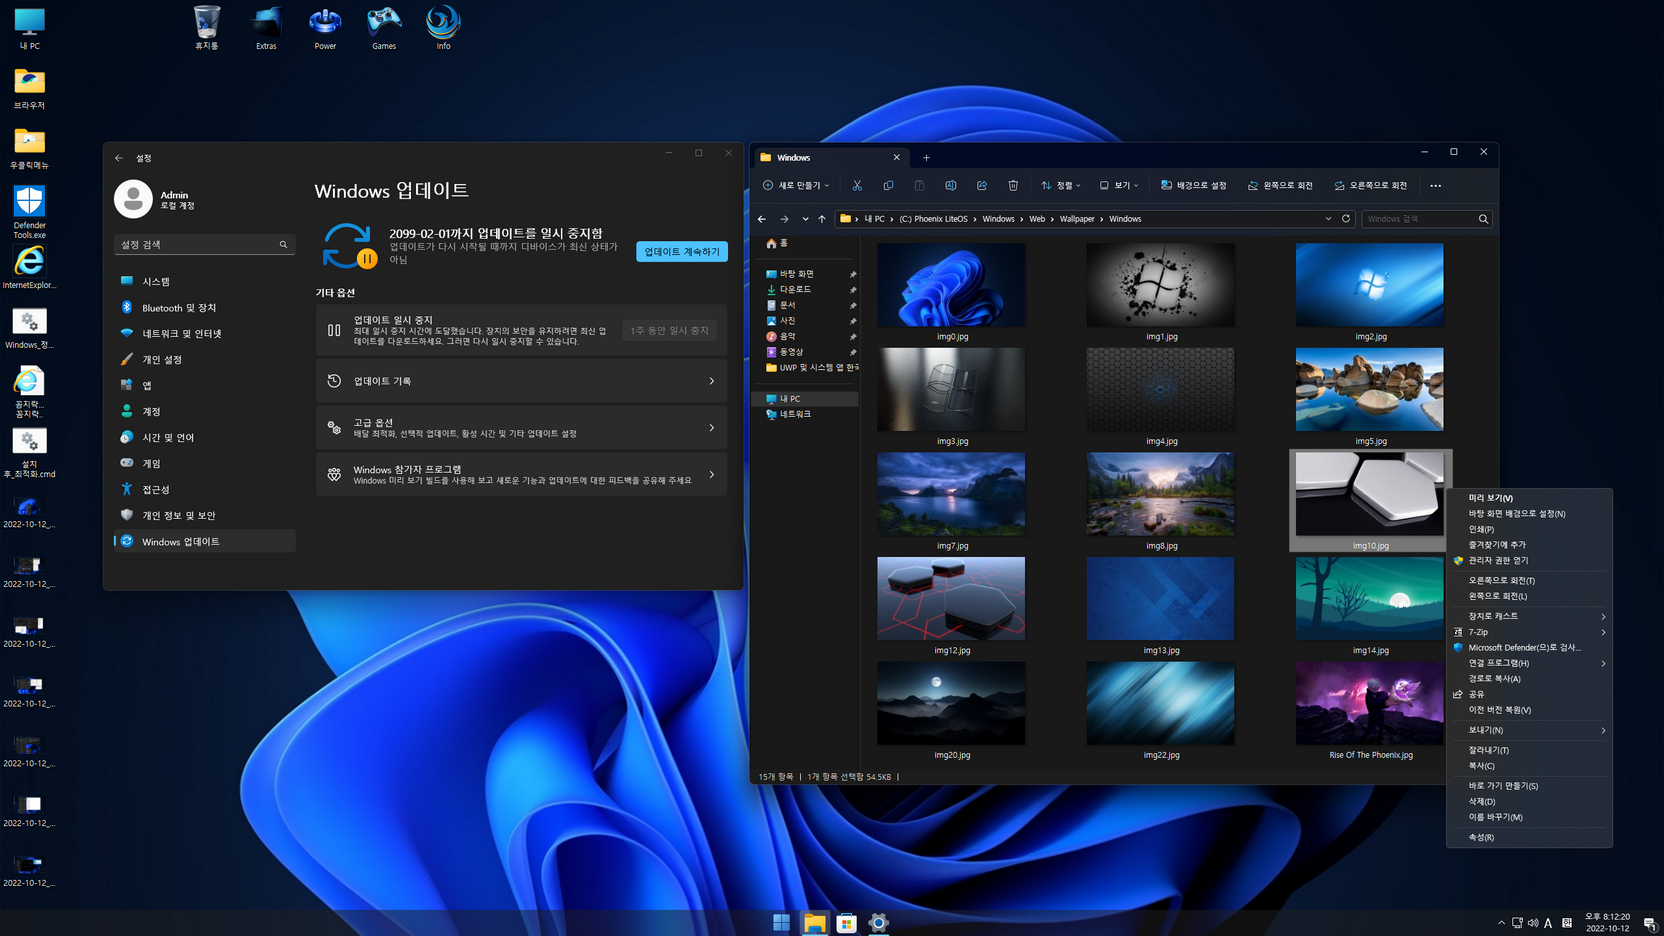Go up one folder with the Up arrow
Viewport: 1664px width, 936px height.
(x=822, y=219)
